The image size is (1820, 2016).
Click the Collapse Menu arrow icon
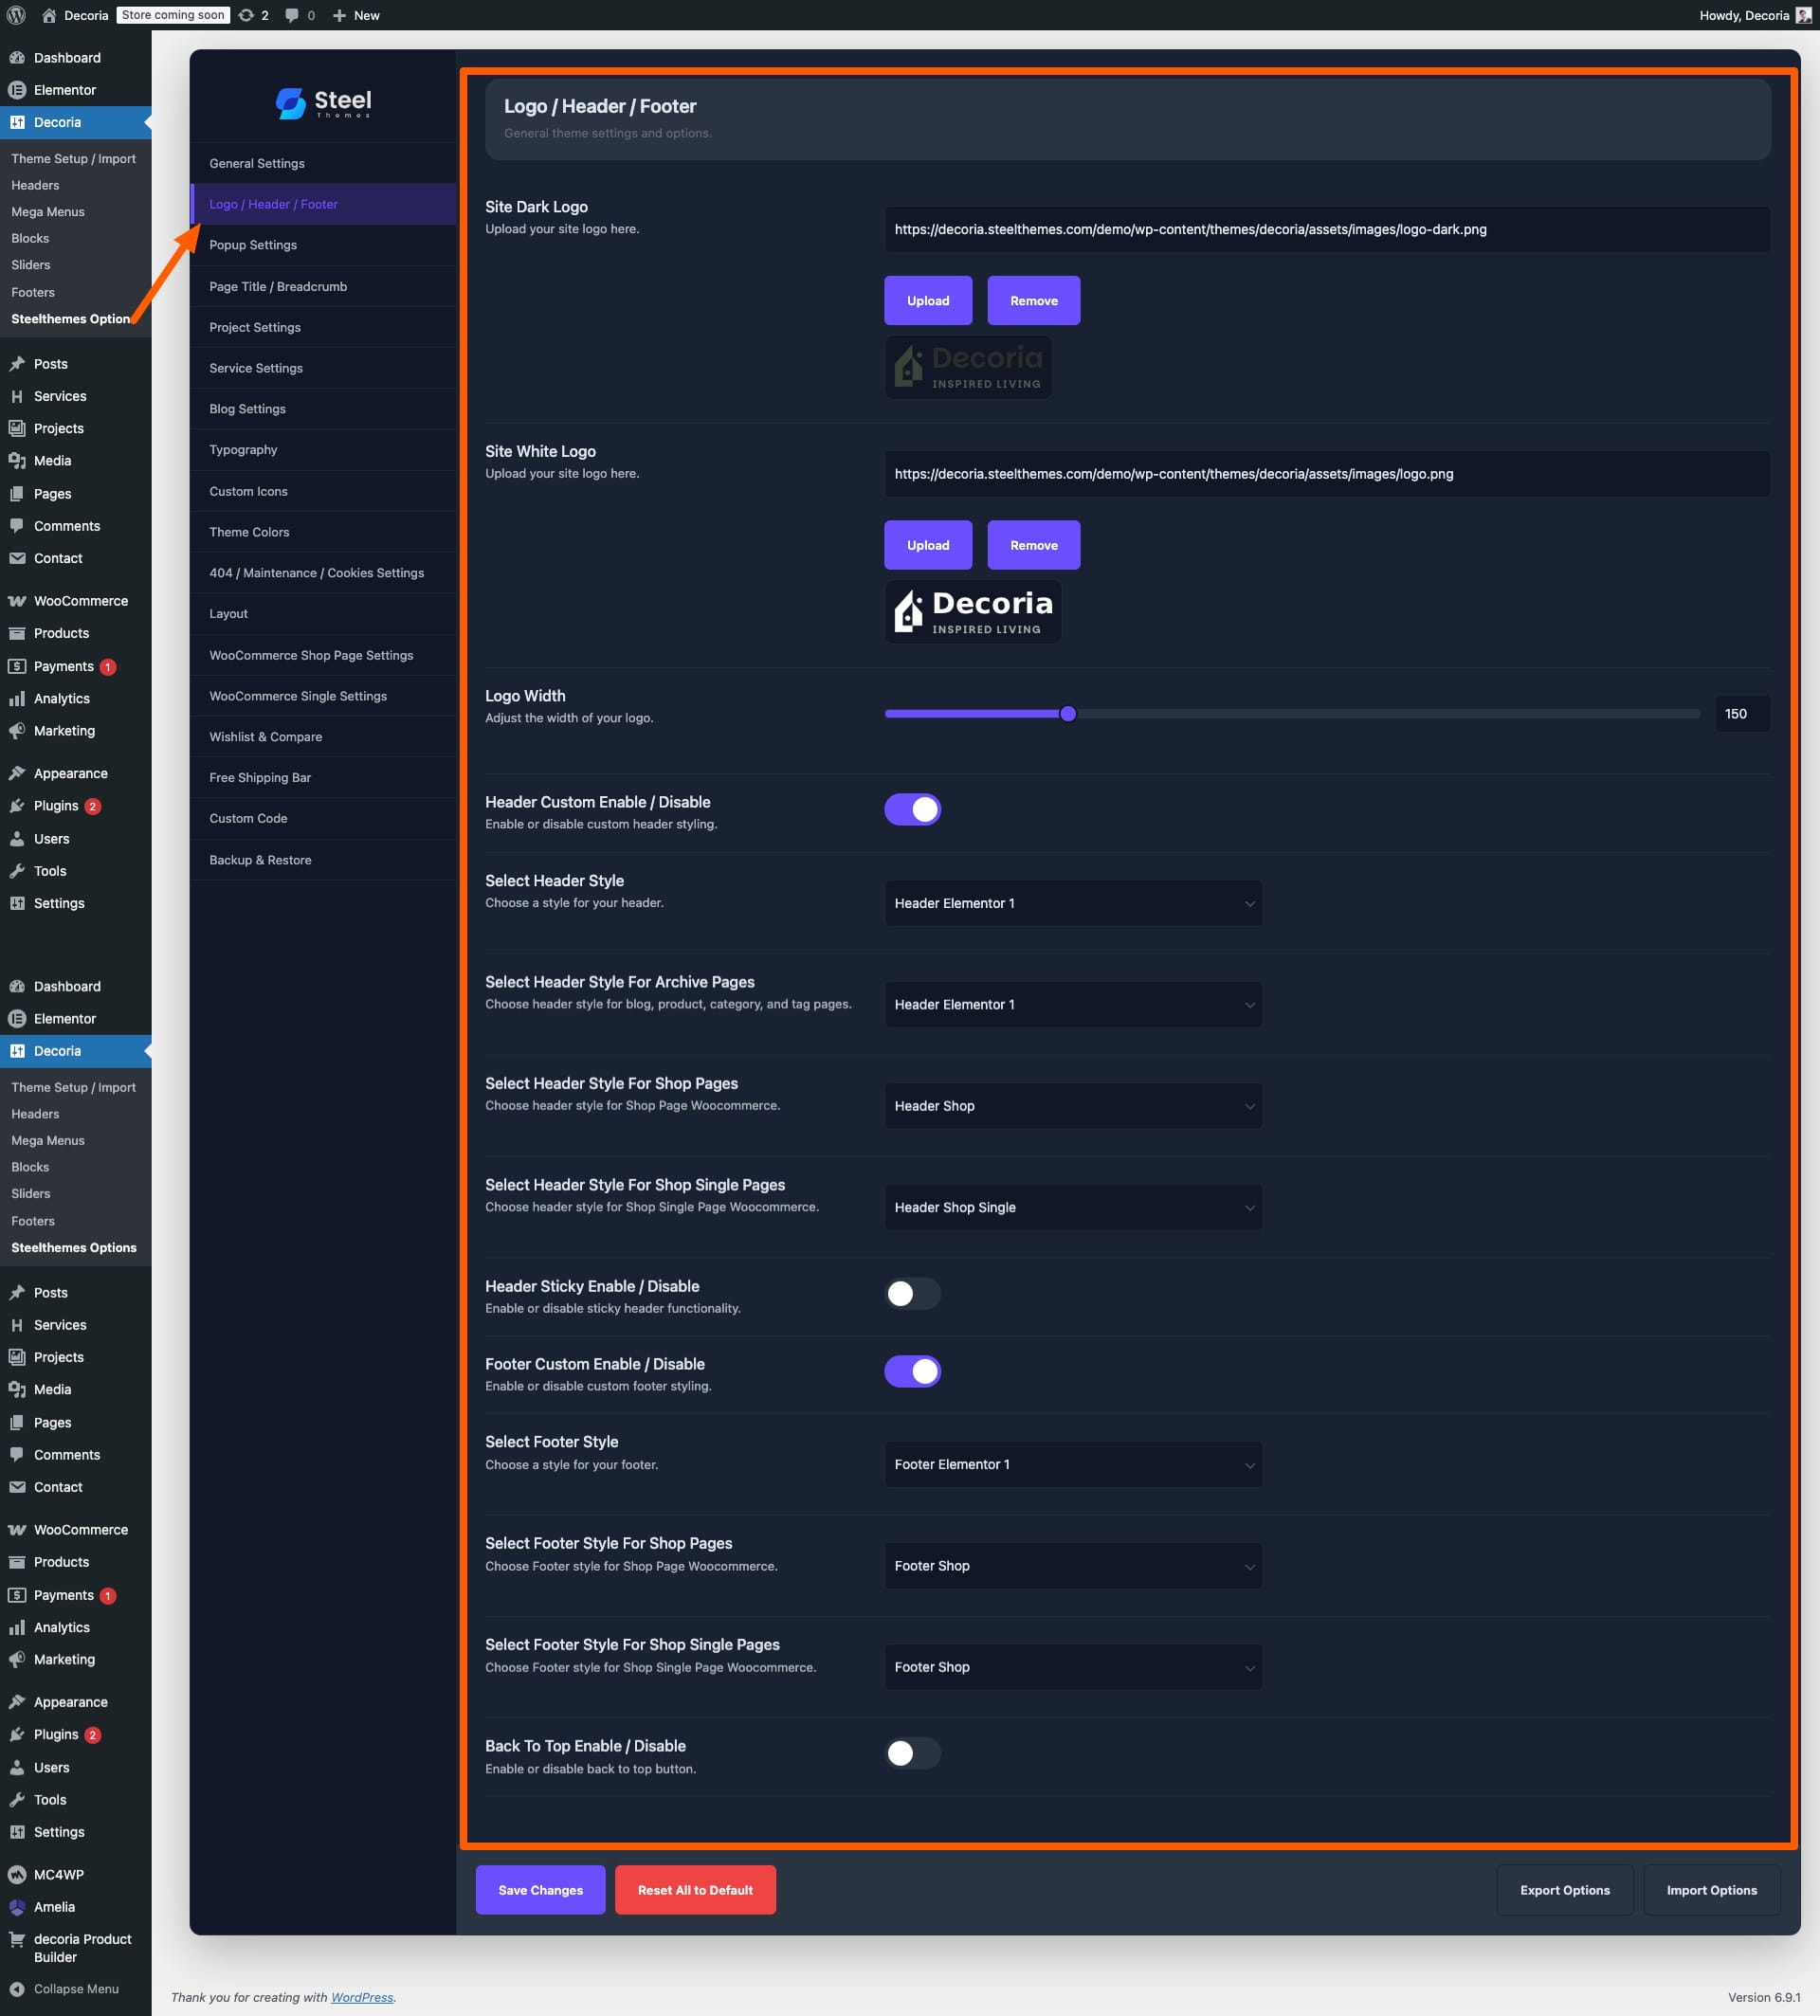(17, 1989)
